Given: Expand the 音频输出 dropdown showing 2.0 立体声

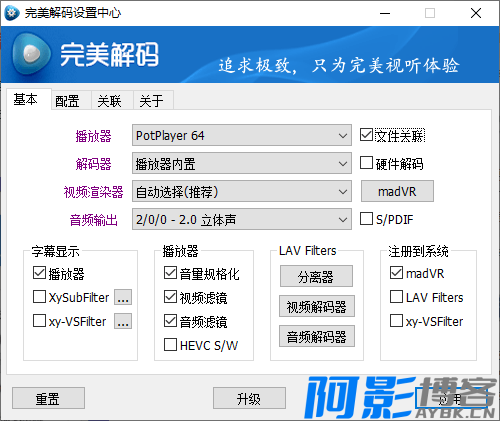Looking at the screenshot, I should click(x=242, y=219).
